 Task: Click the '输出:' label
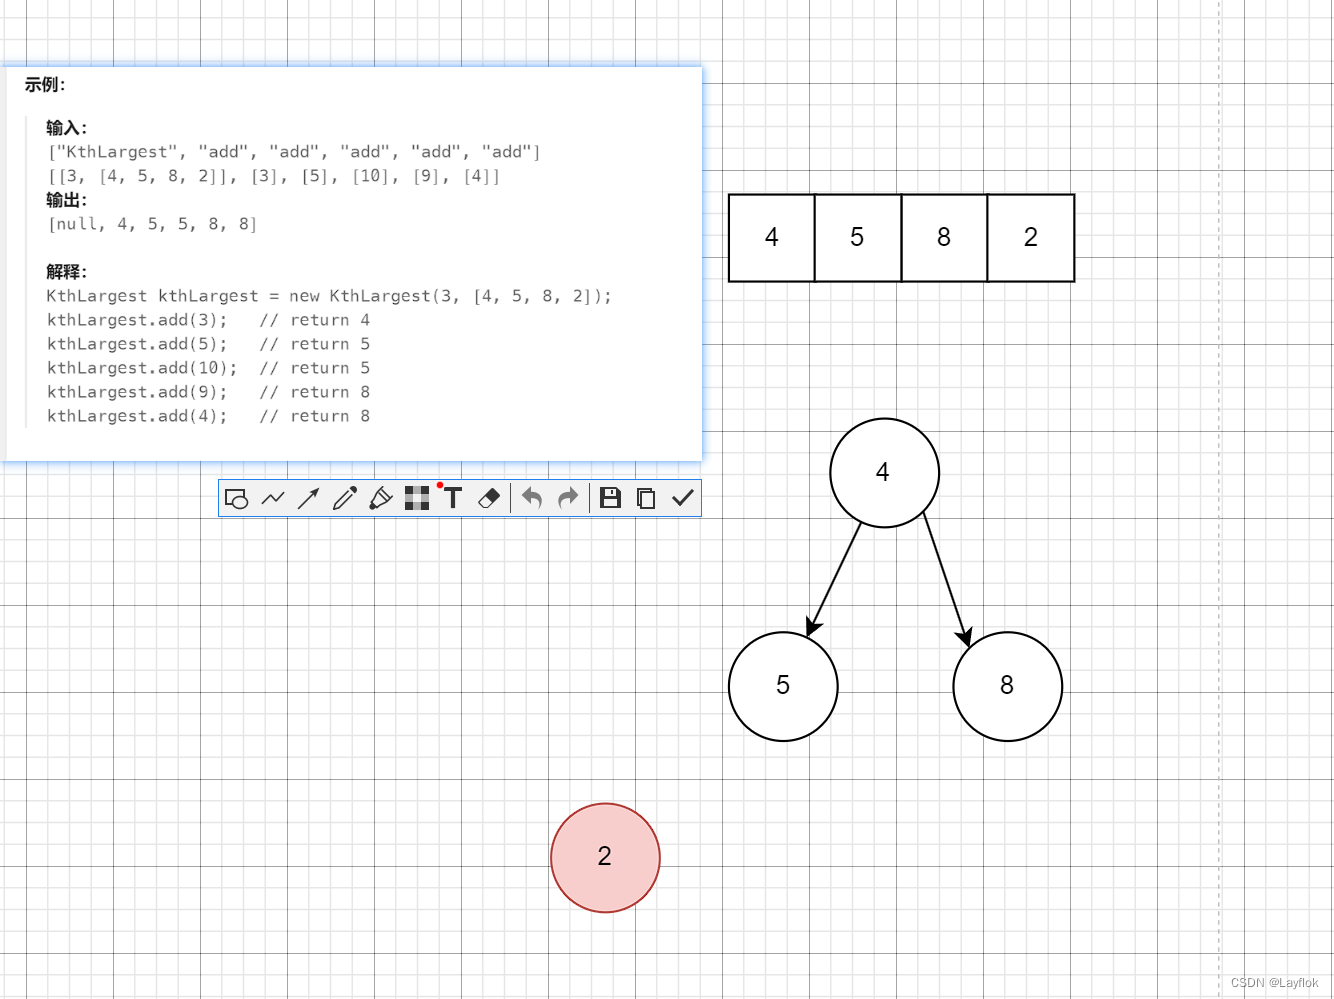click(66, 200)
